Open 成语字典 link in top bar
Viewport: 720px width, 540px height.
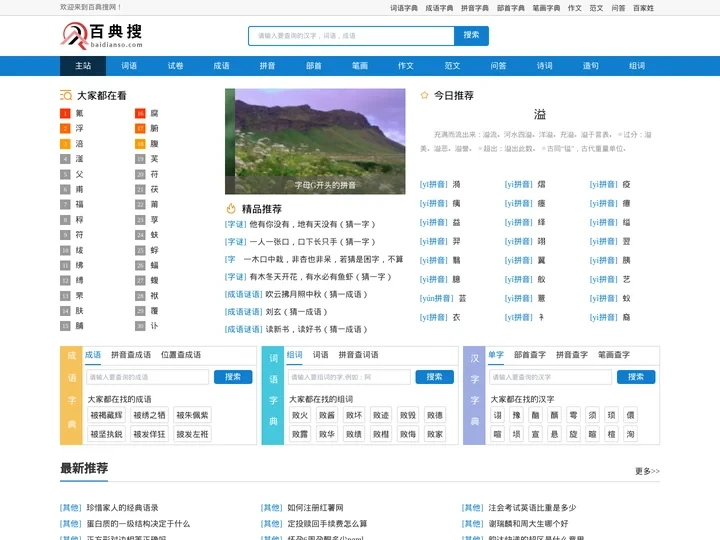click(x=439, y=8)
